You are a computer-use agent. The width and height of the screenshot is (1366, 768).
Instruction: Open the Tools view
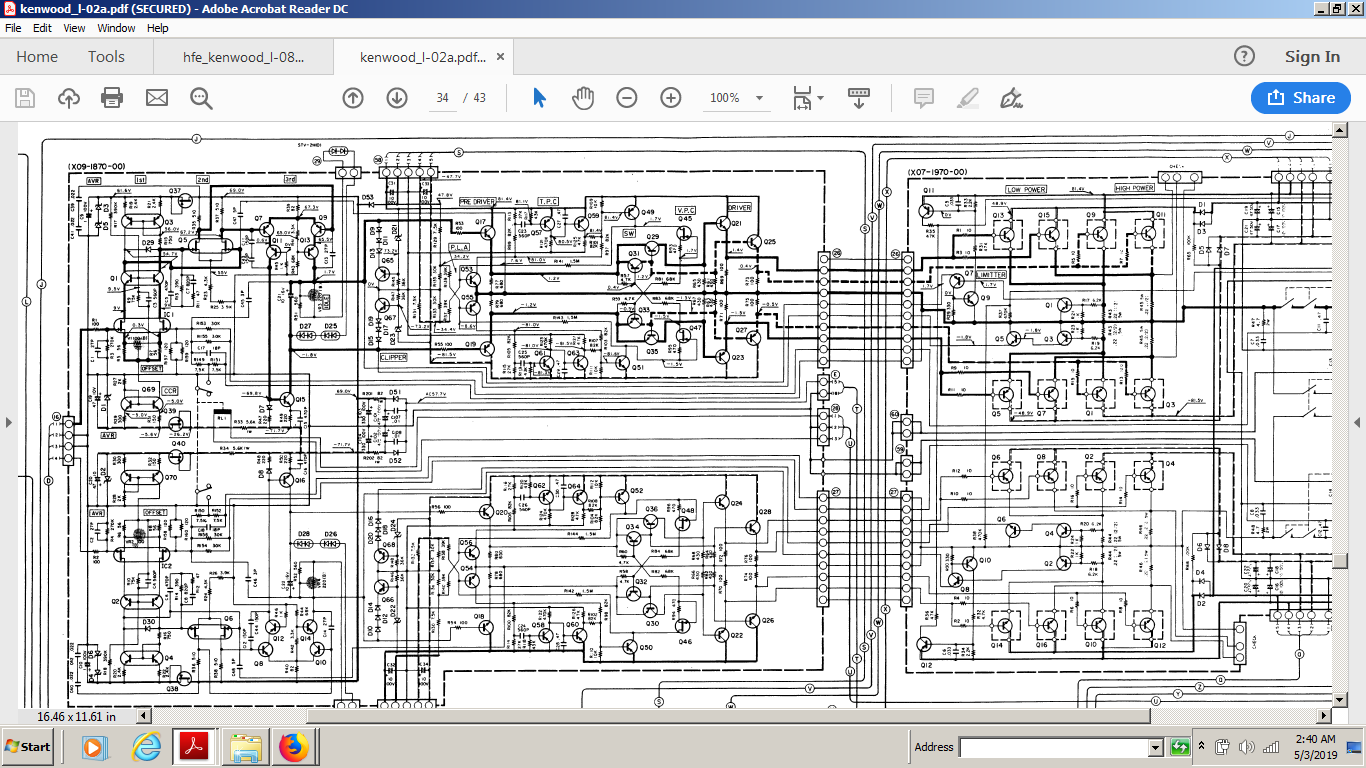point(106,57)
